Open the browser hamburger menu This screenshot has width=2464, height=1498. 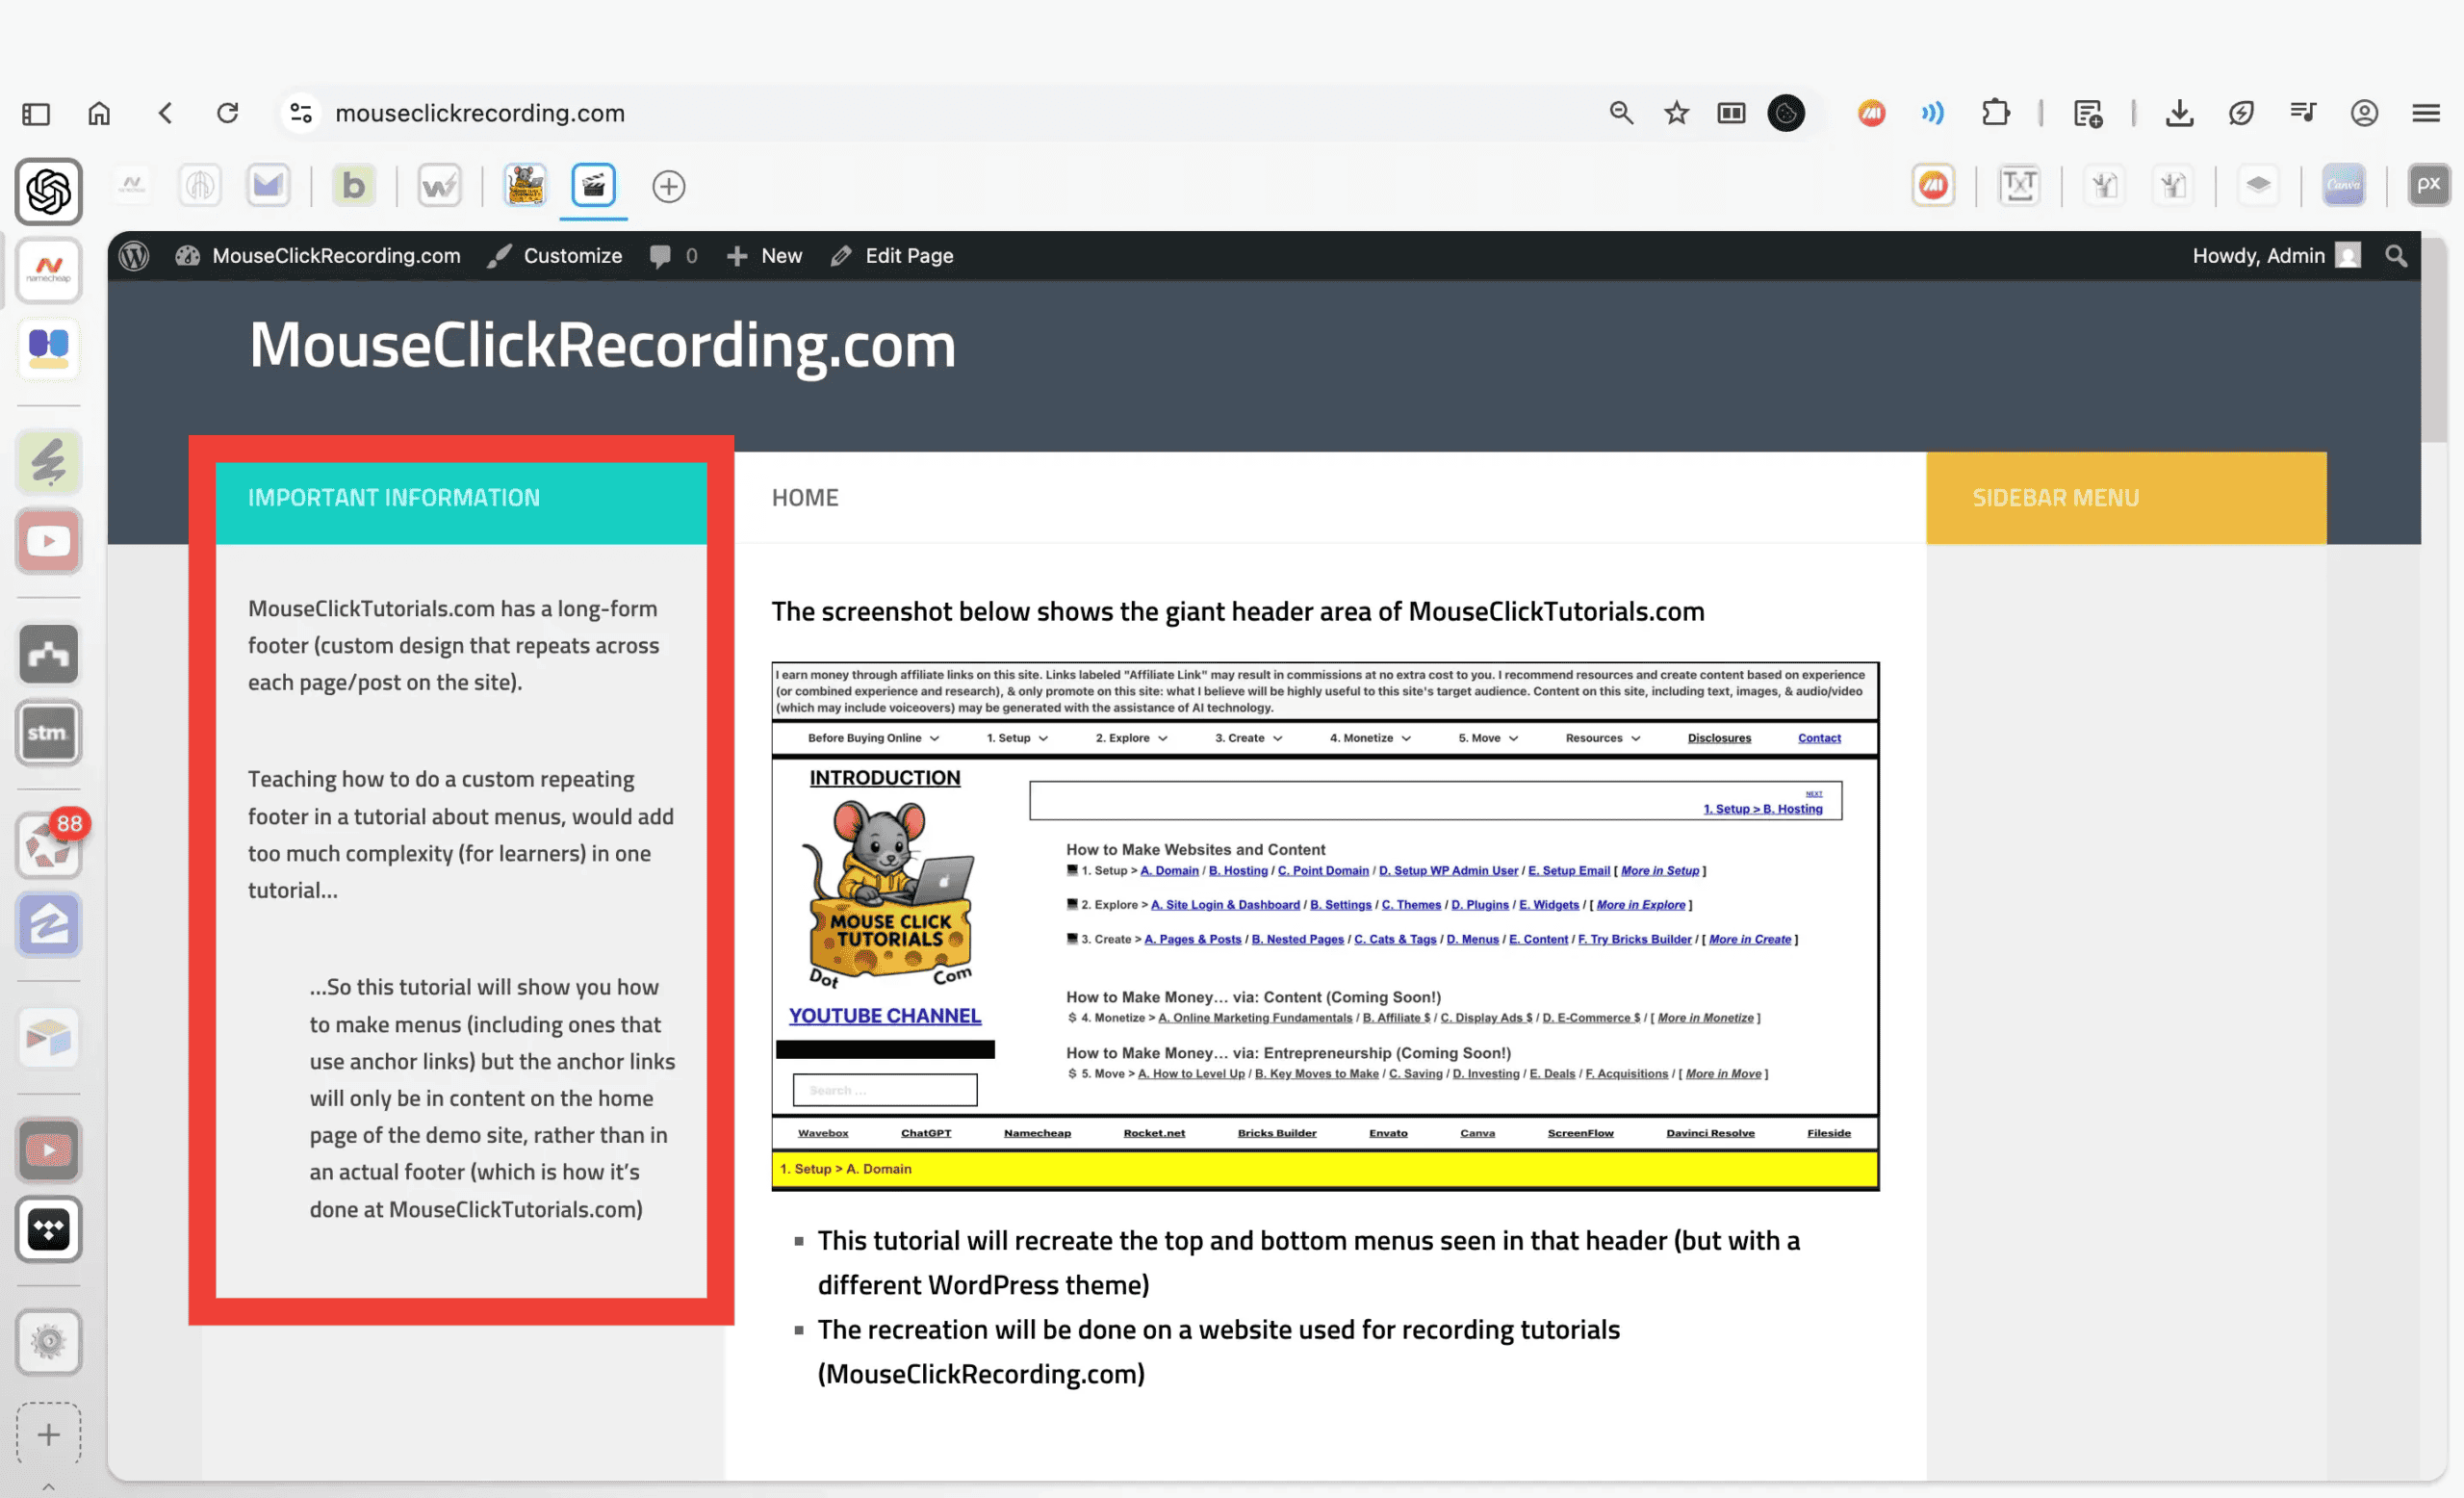(2426, 113)
